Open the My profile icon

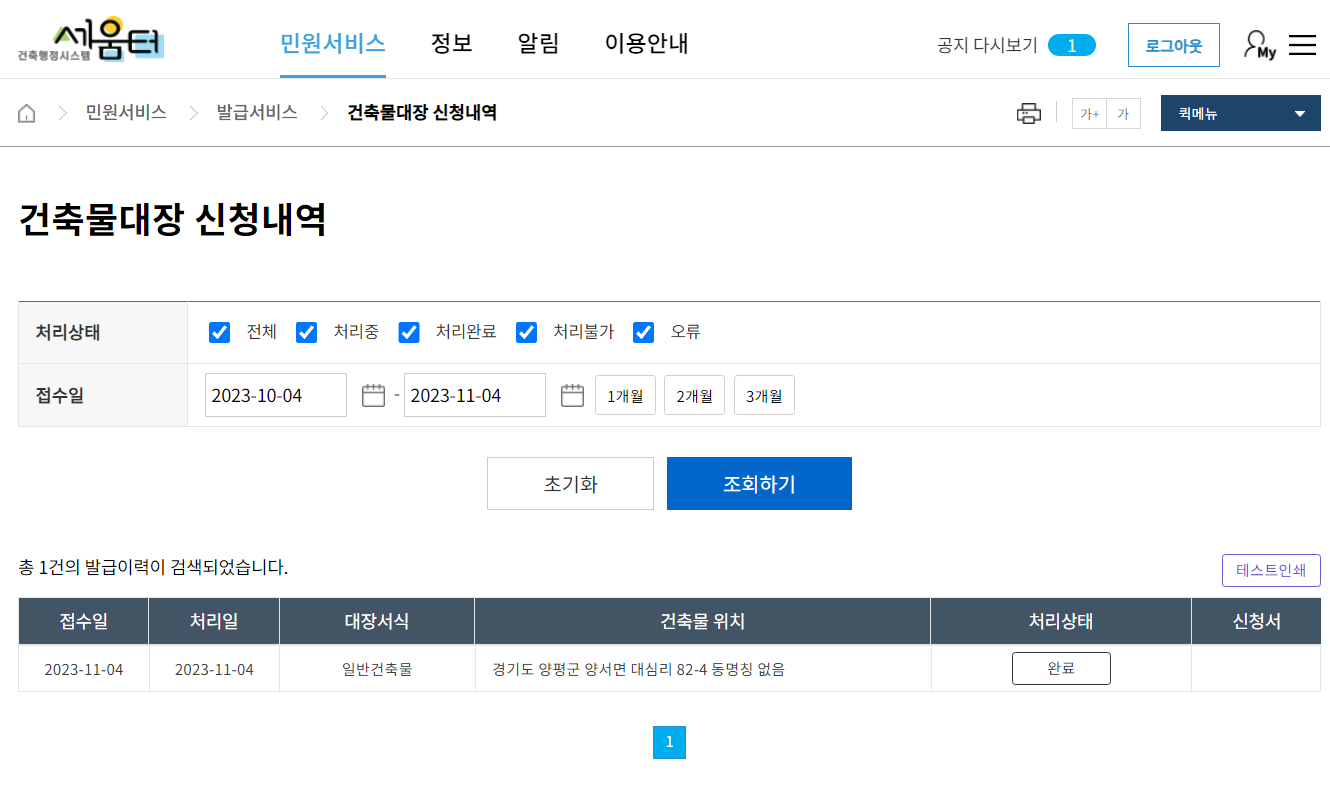1258,44
